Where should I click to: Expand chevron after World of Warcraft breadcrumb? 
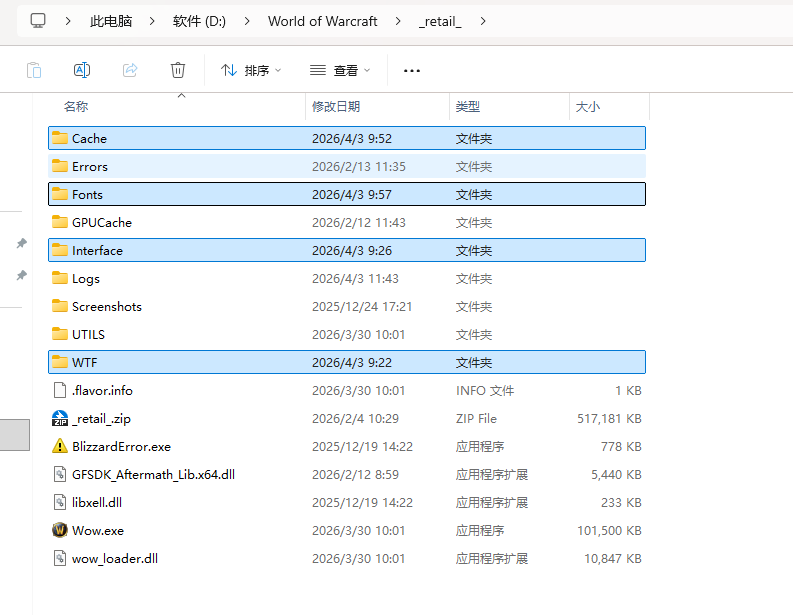pos(398,20)
